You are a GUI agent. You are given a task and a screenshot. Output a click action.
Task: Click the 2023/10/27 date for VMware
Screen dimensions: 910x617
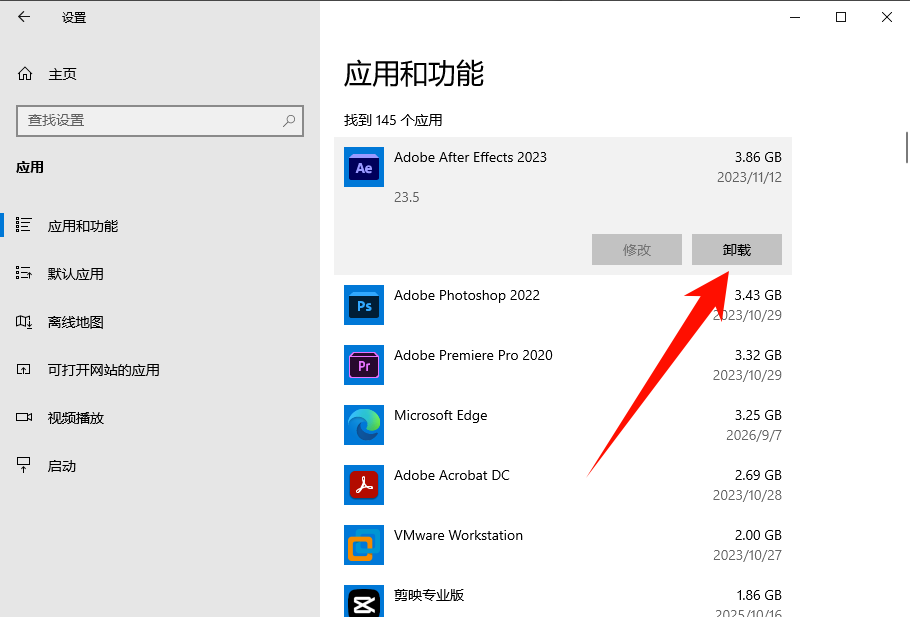click(748, 555)
